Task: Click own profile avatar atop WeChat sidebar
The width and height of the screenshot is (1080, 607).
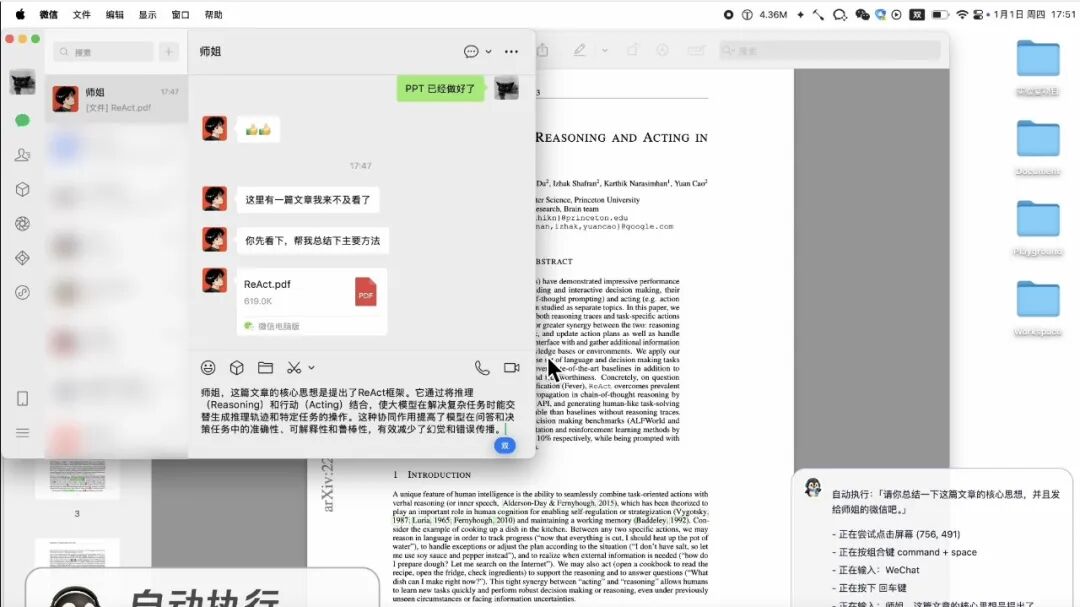Action: pos(23,82)
